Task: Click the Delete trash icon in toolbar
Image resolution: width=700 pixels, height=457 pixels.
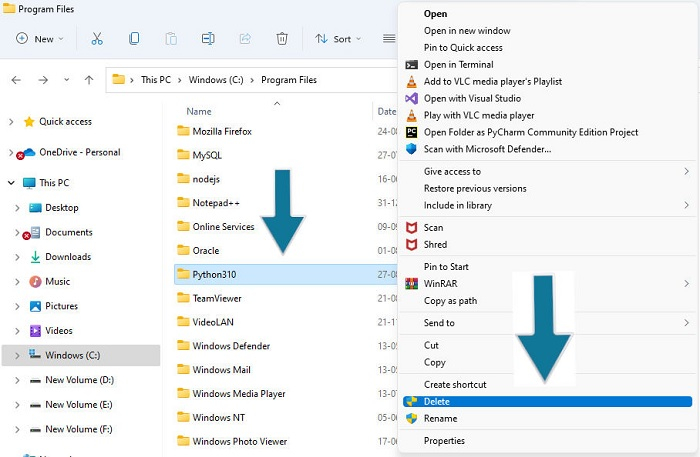Action: click(x=282, y=39)
